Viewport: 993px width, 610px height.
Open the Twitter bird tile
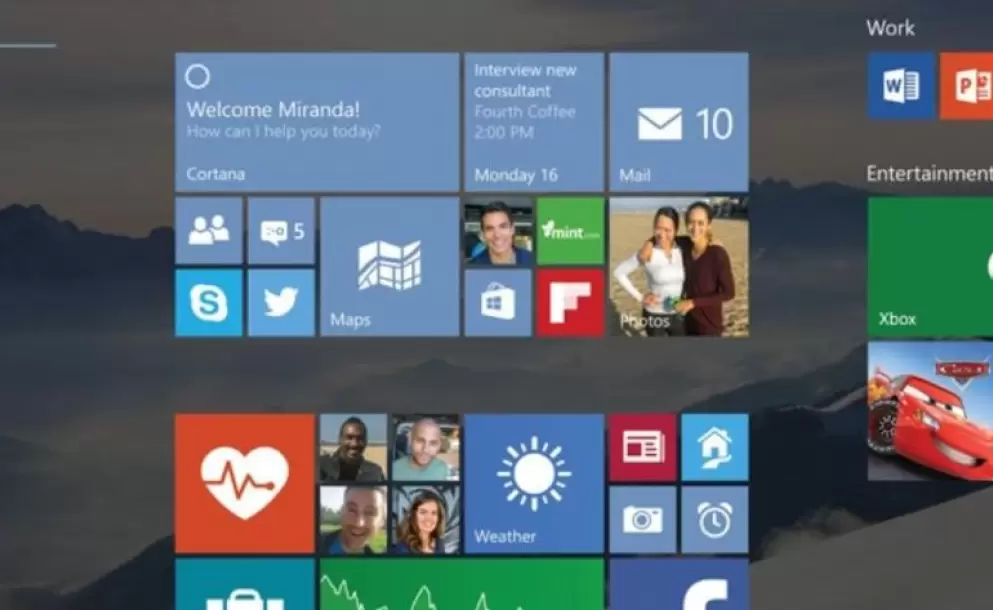tap(281, 303)
